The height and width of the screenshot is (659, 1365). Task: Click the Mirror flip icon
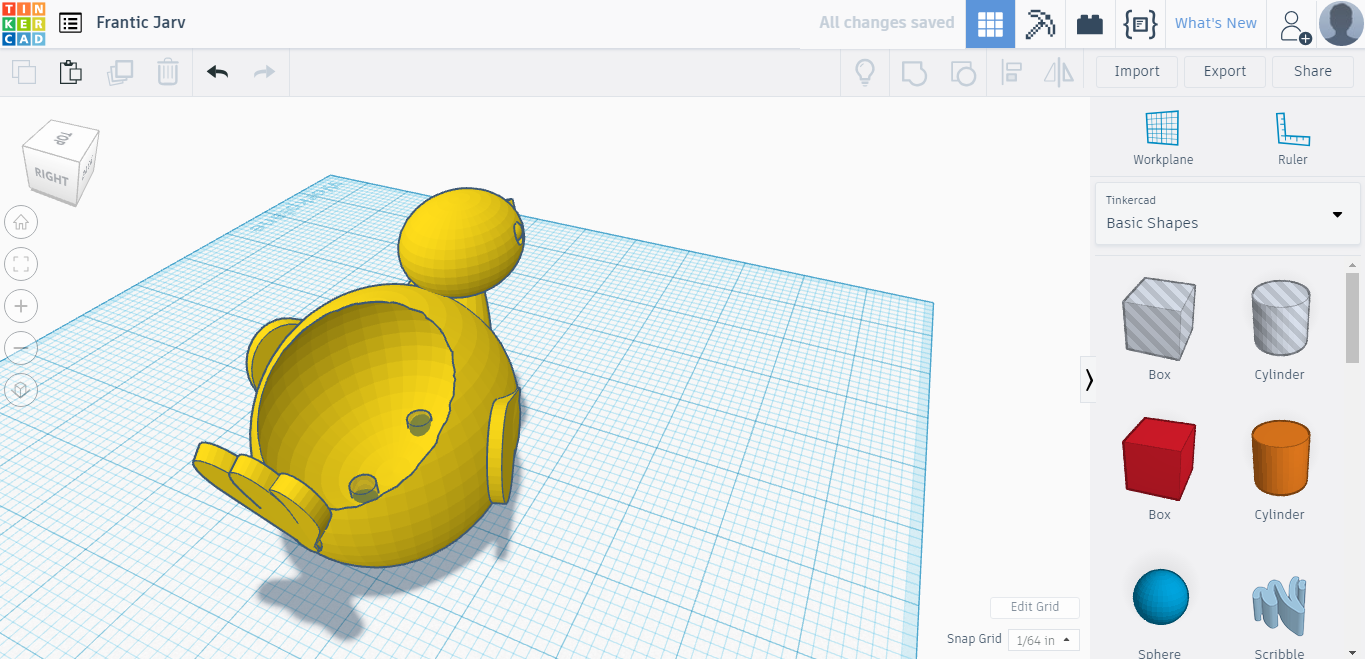(1058, 72)
